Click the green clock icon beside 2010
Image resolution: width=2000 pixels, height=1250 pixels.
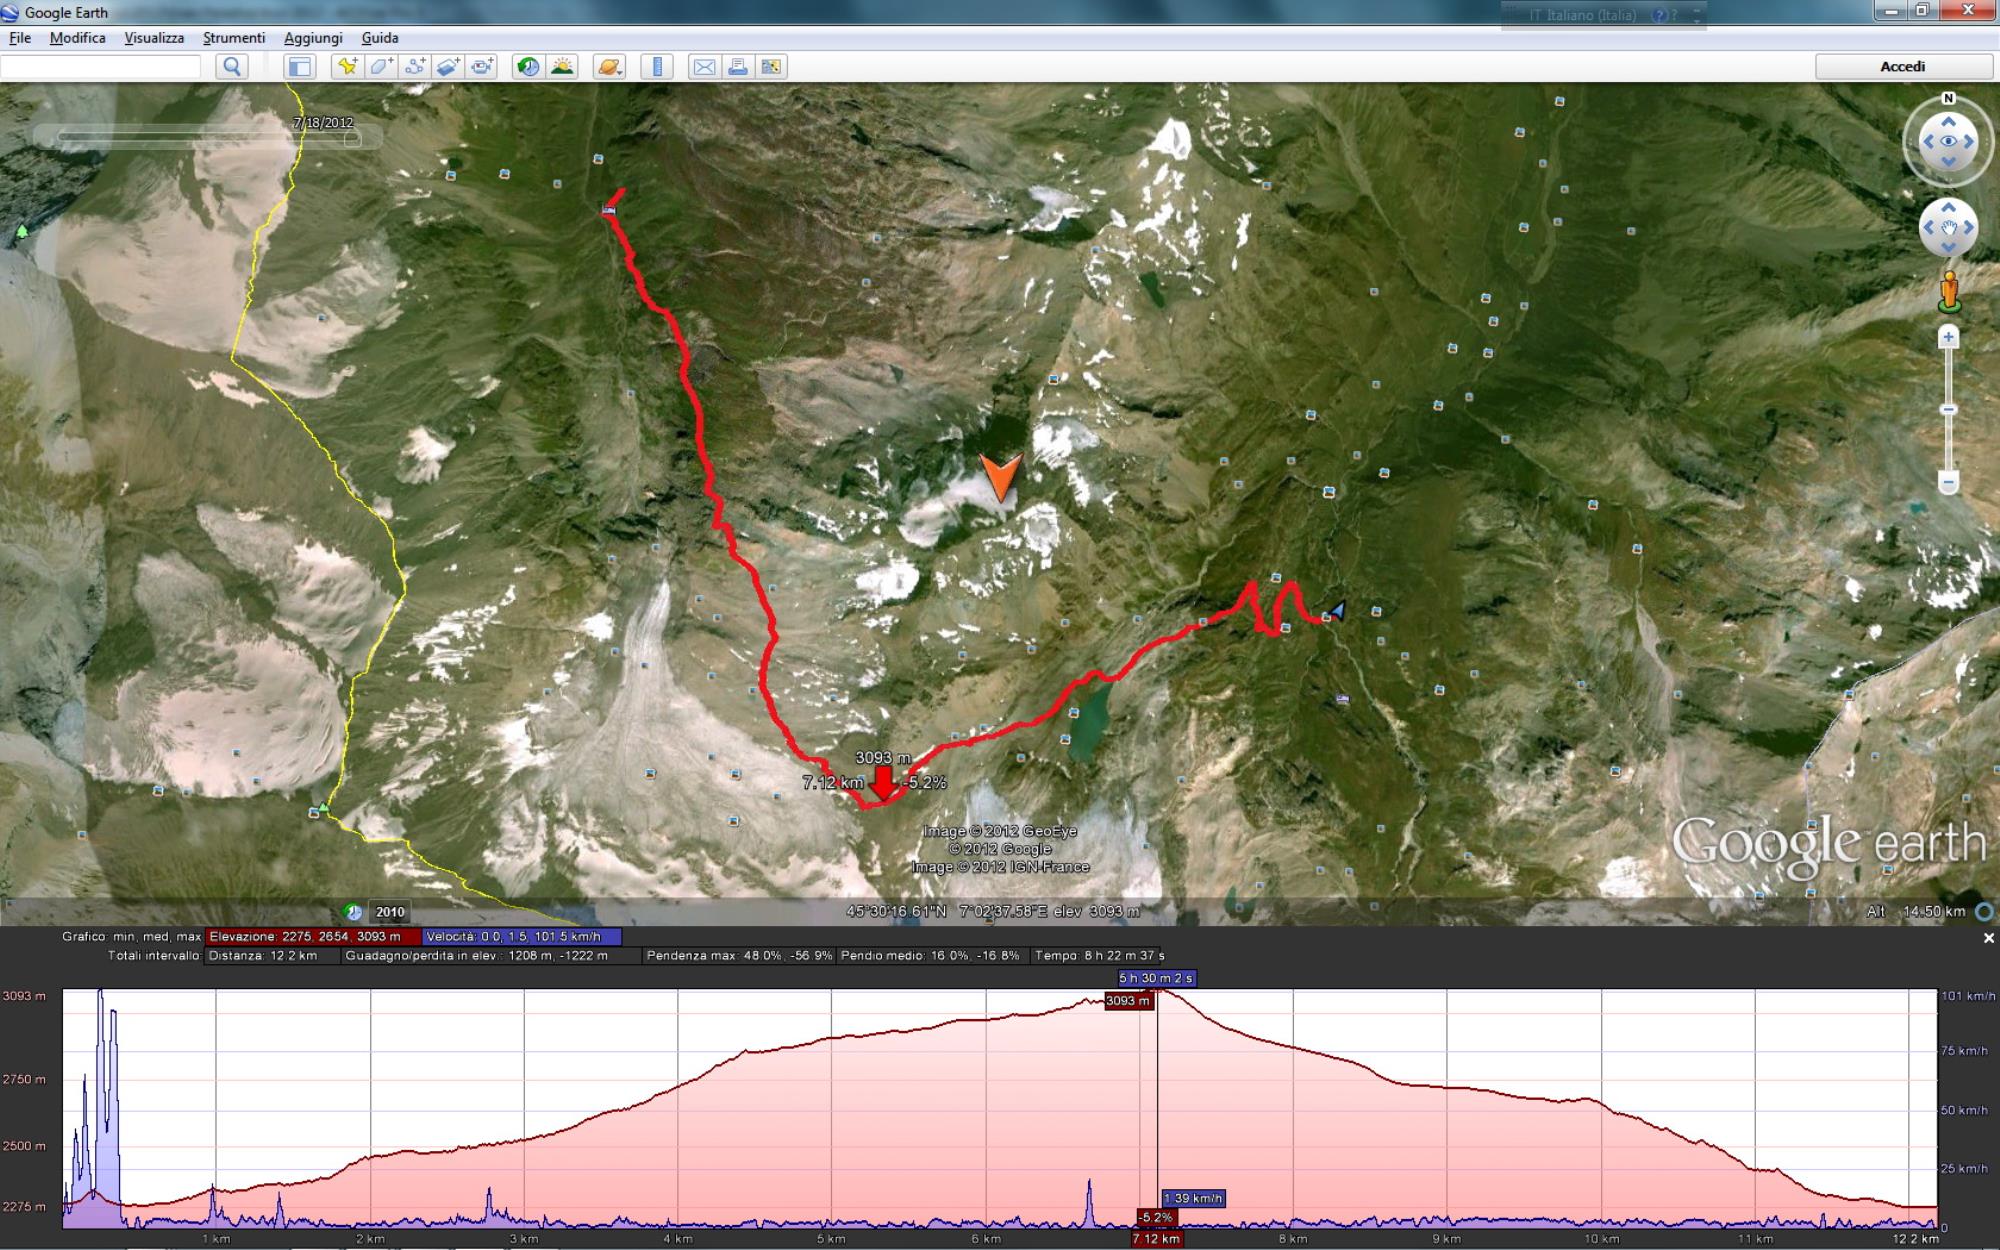[353, 912]
